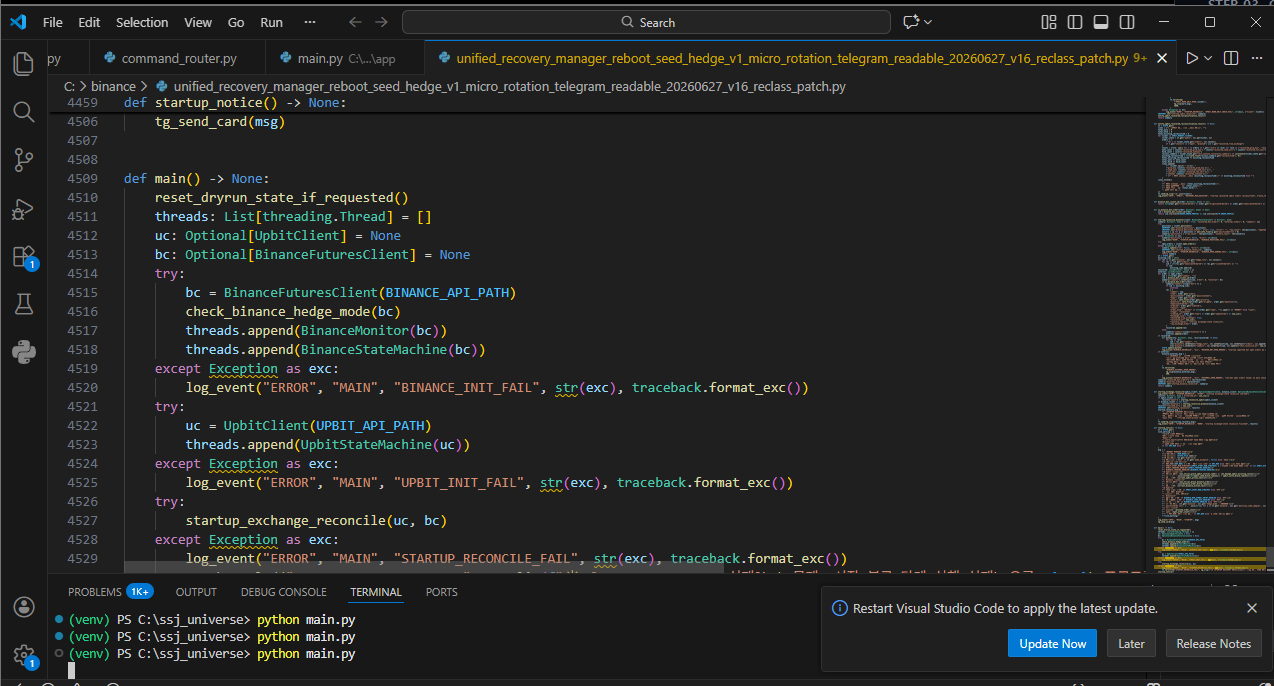Click the Later button
1274x686 pixels.
(1131, 643)
